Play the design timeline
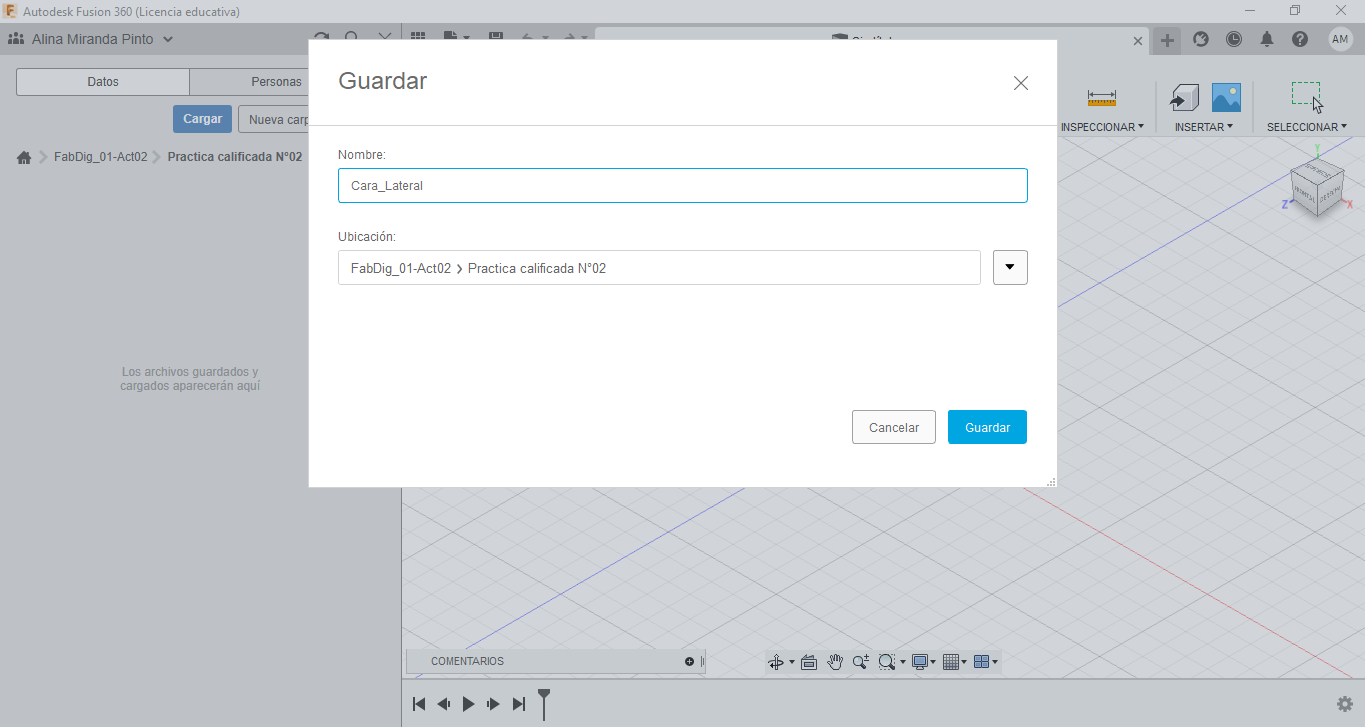 [x=469, y=704]
